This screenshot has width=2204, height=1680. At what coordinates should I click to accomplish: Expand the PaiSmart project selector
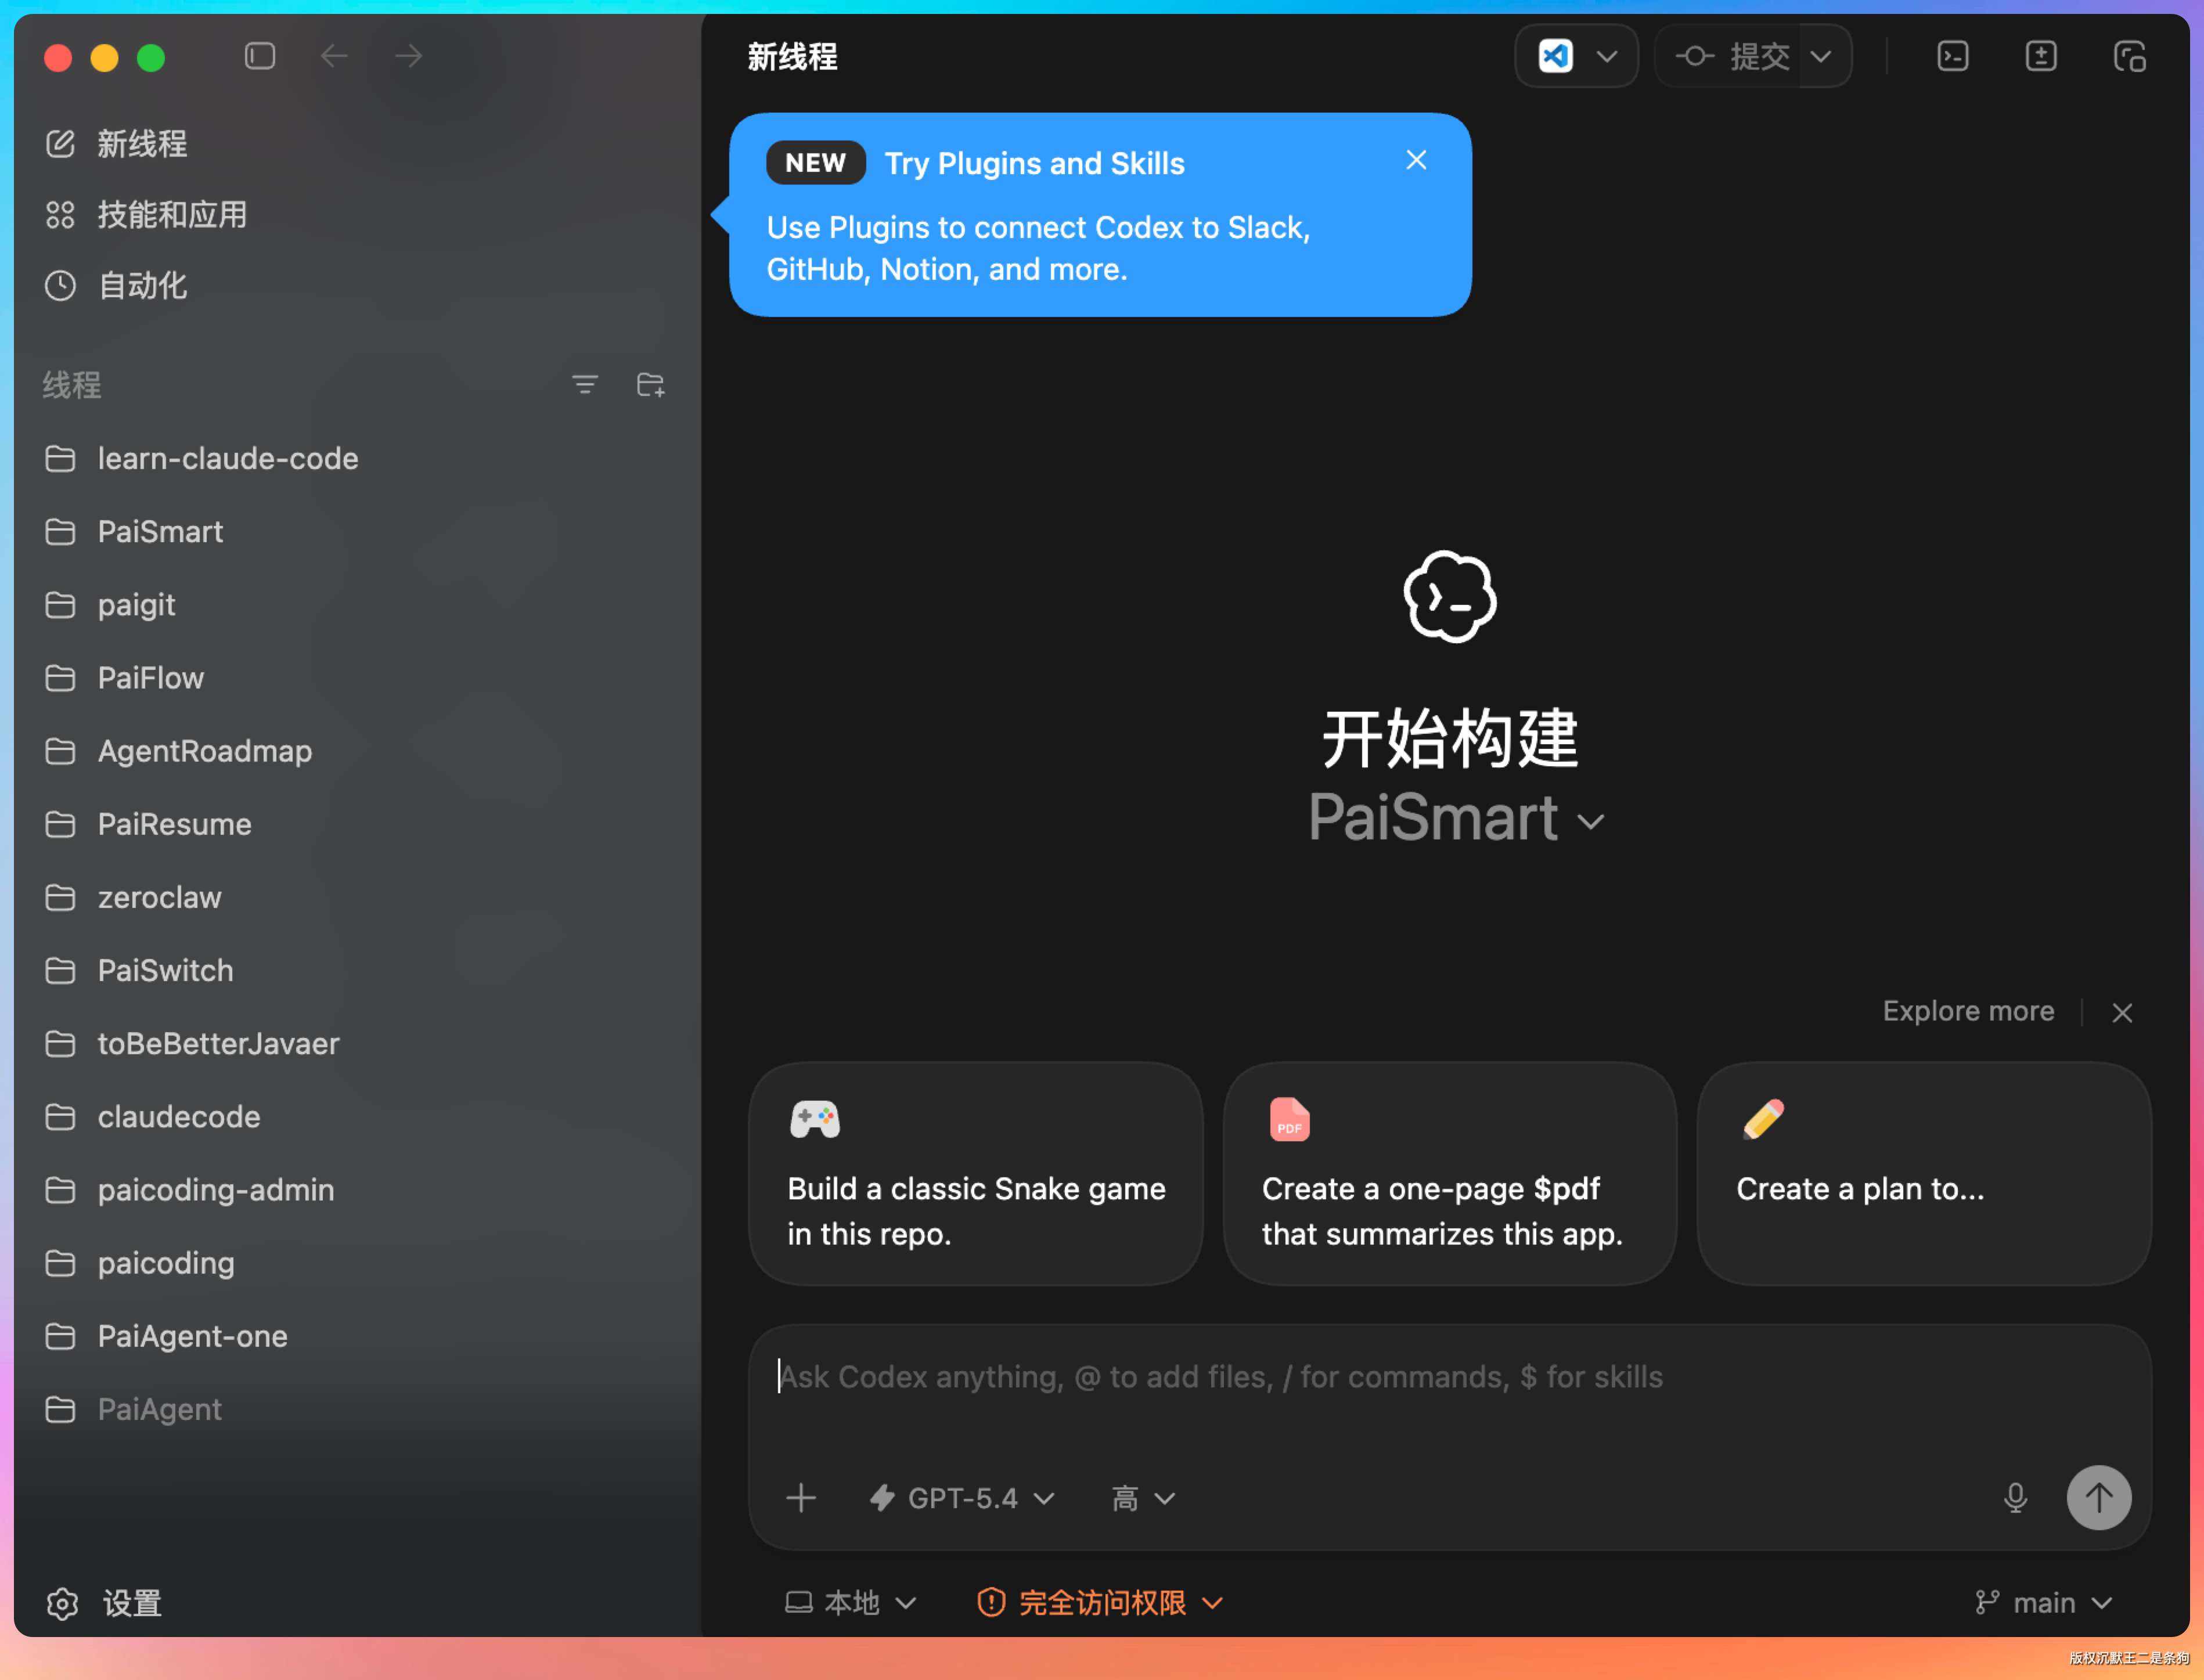click(1456, 819)
